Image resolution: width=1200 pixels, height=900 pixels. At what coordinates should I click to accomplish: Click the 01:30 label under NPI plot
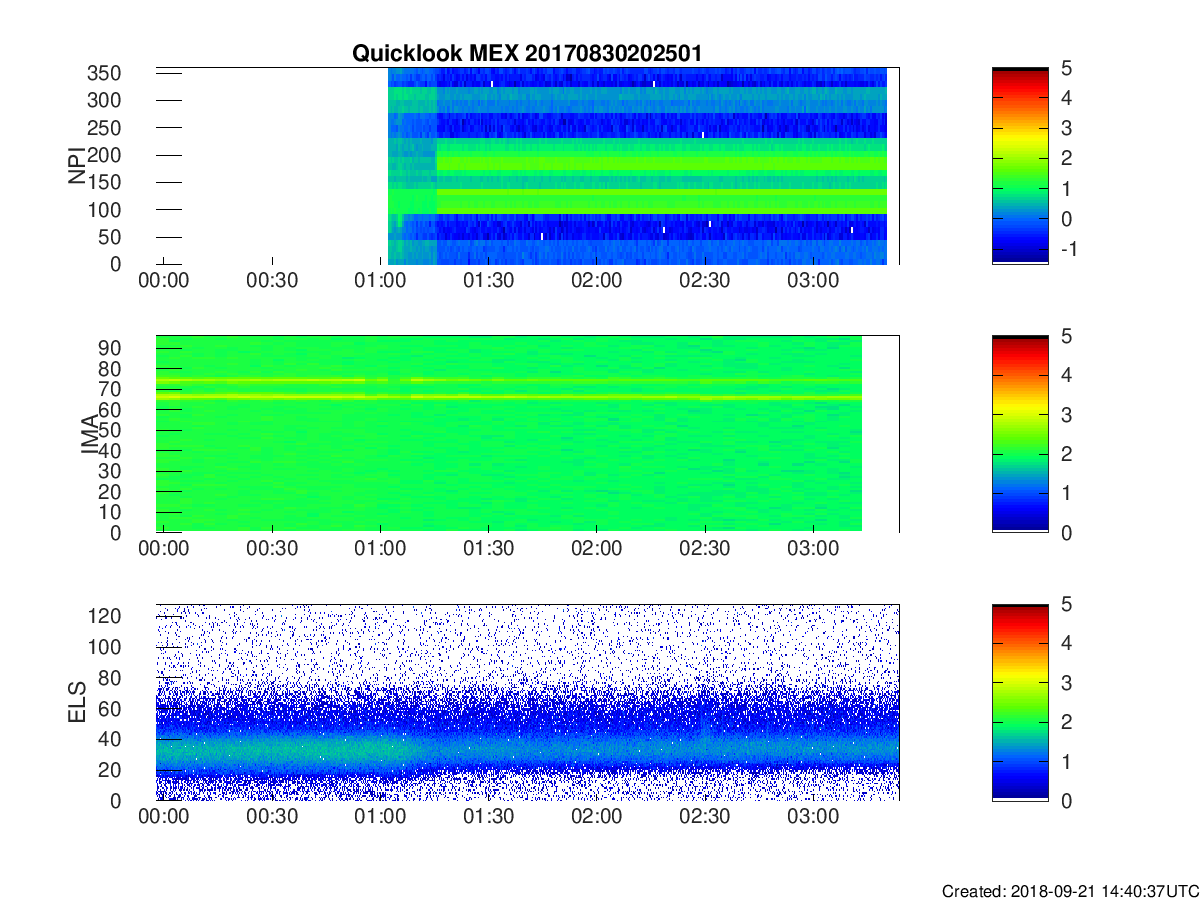tap(488, 281)
